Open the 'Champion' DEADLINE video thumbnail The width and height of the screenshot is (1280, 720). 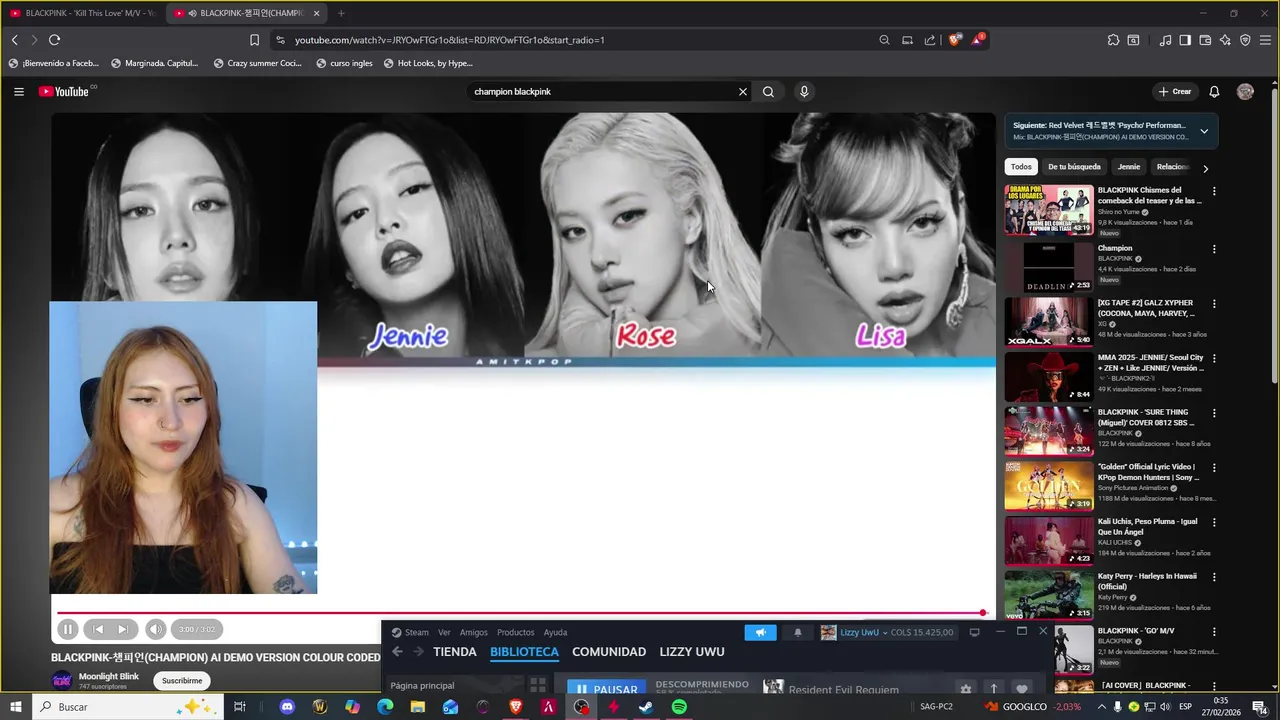coord(1049,266)
